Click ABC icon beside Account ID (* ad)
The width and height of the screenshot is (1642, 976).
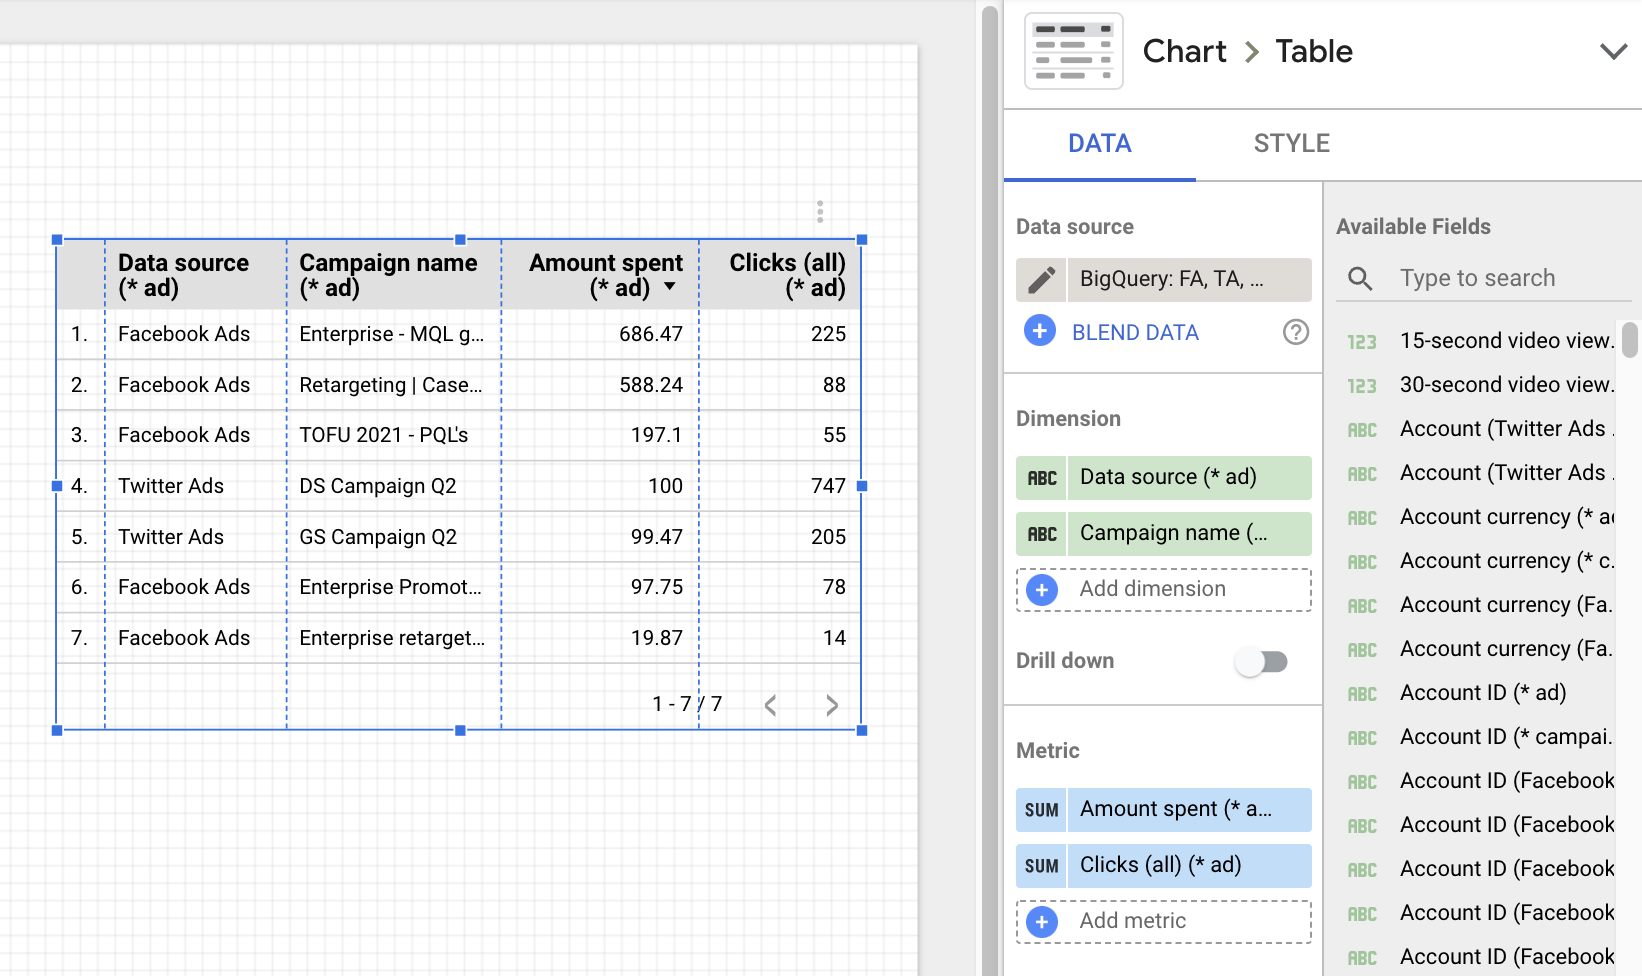pos(1362,694)
